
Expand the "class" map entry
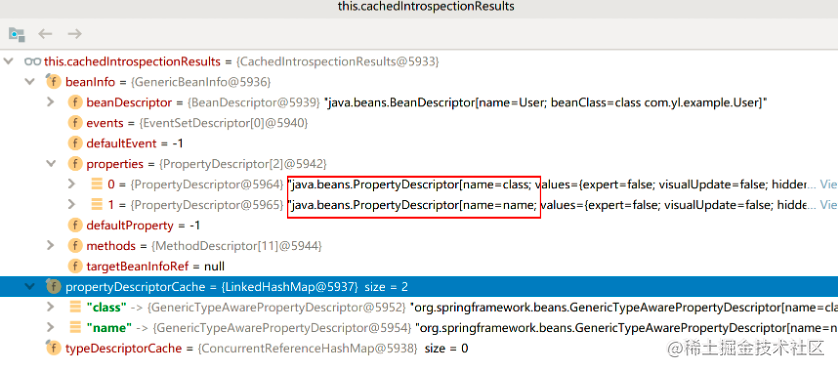click(51, 307)
